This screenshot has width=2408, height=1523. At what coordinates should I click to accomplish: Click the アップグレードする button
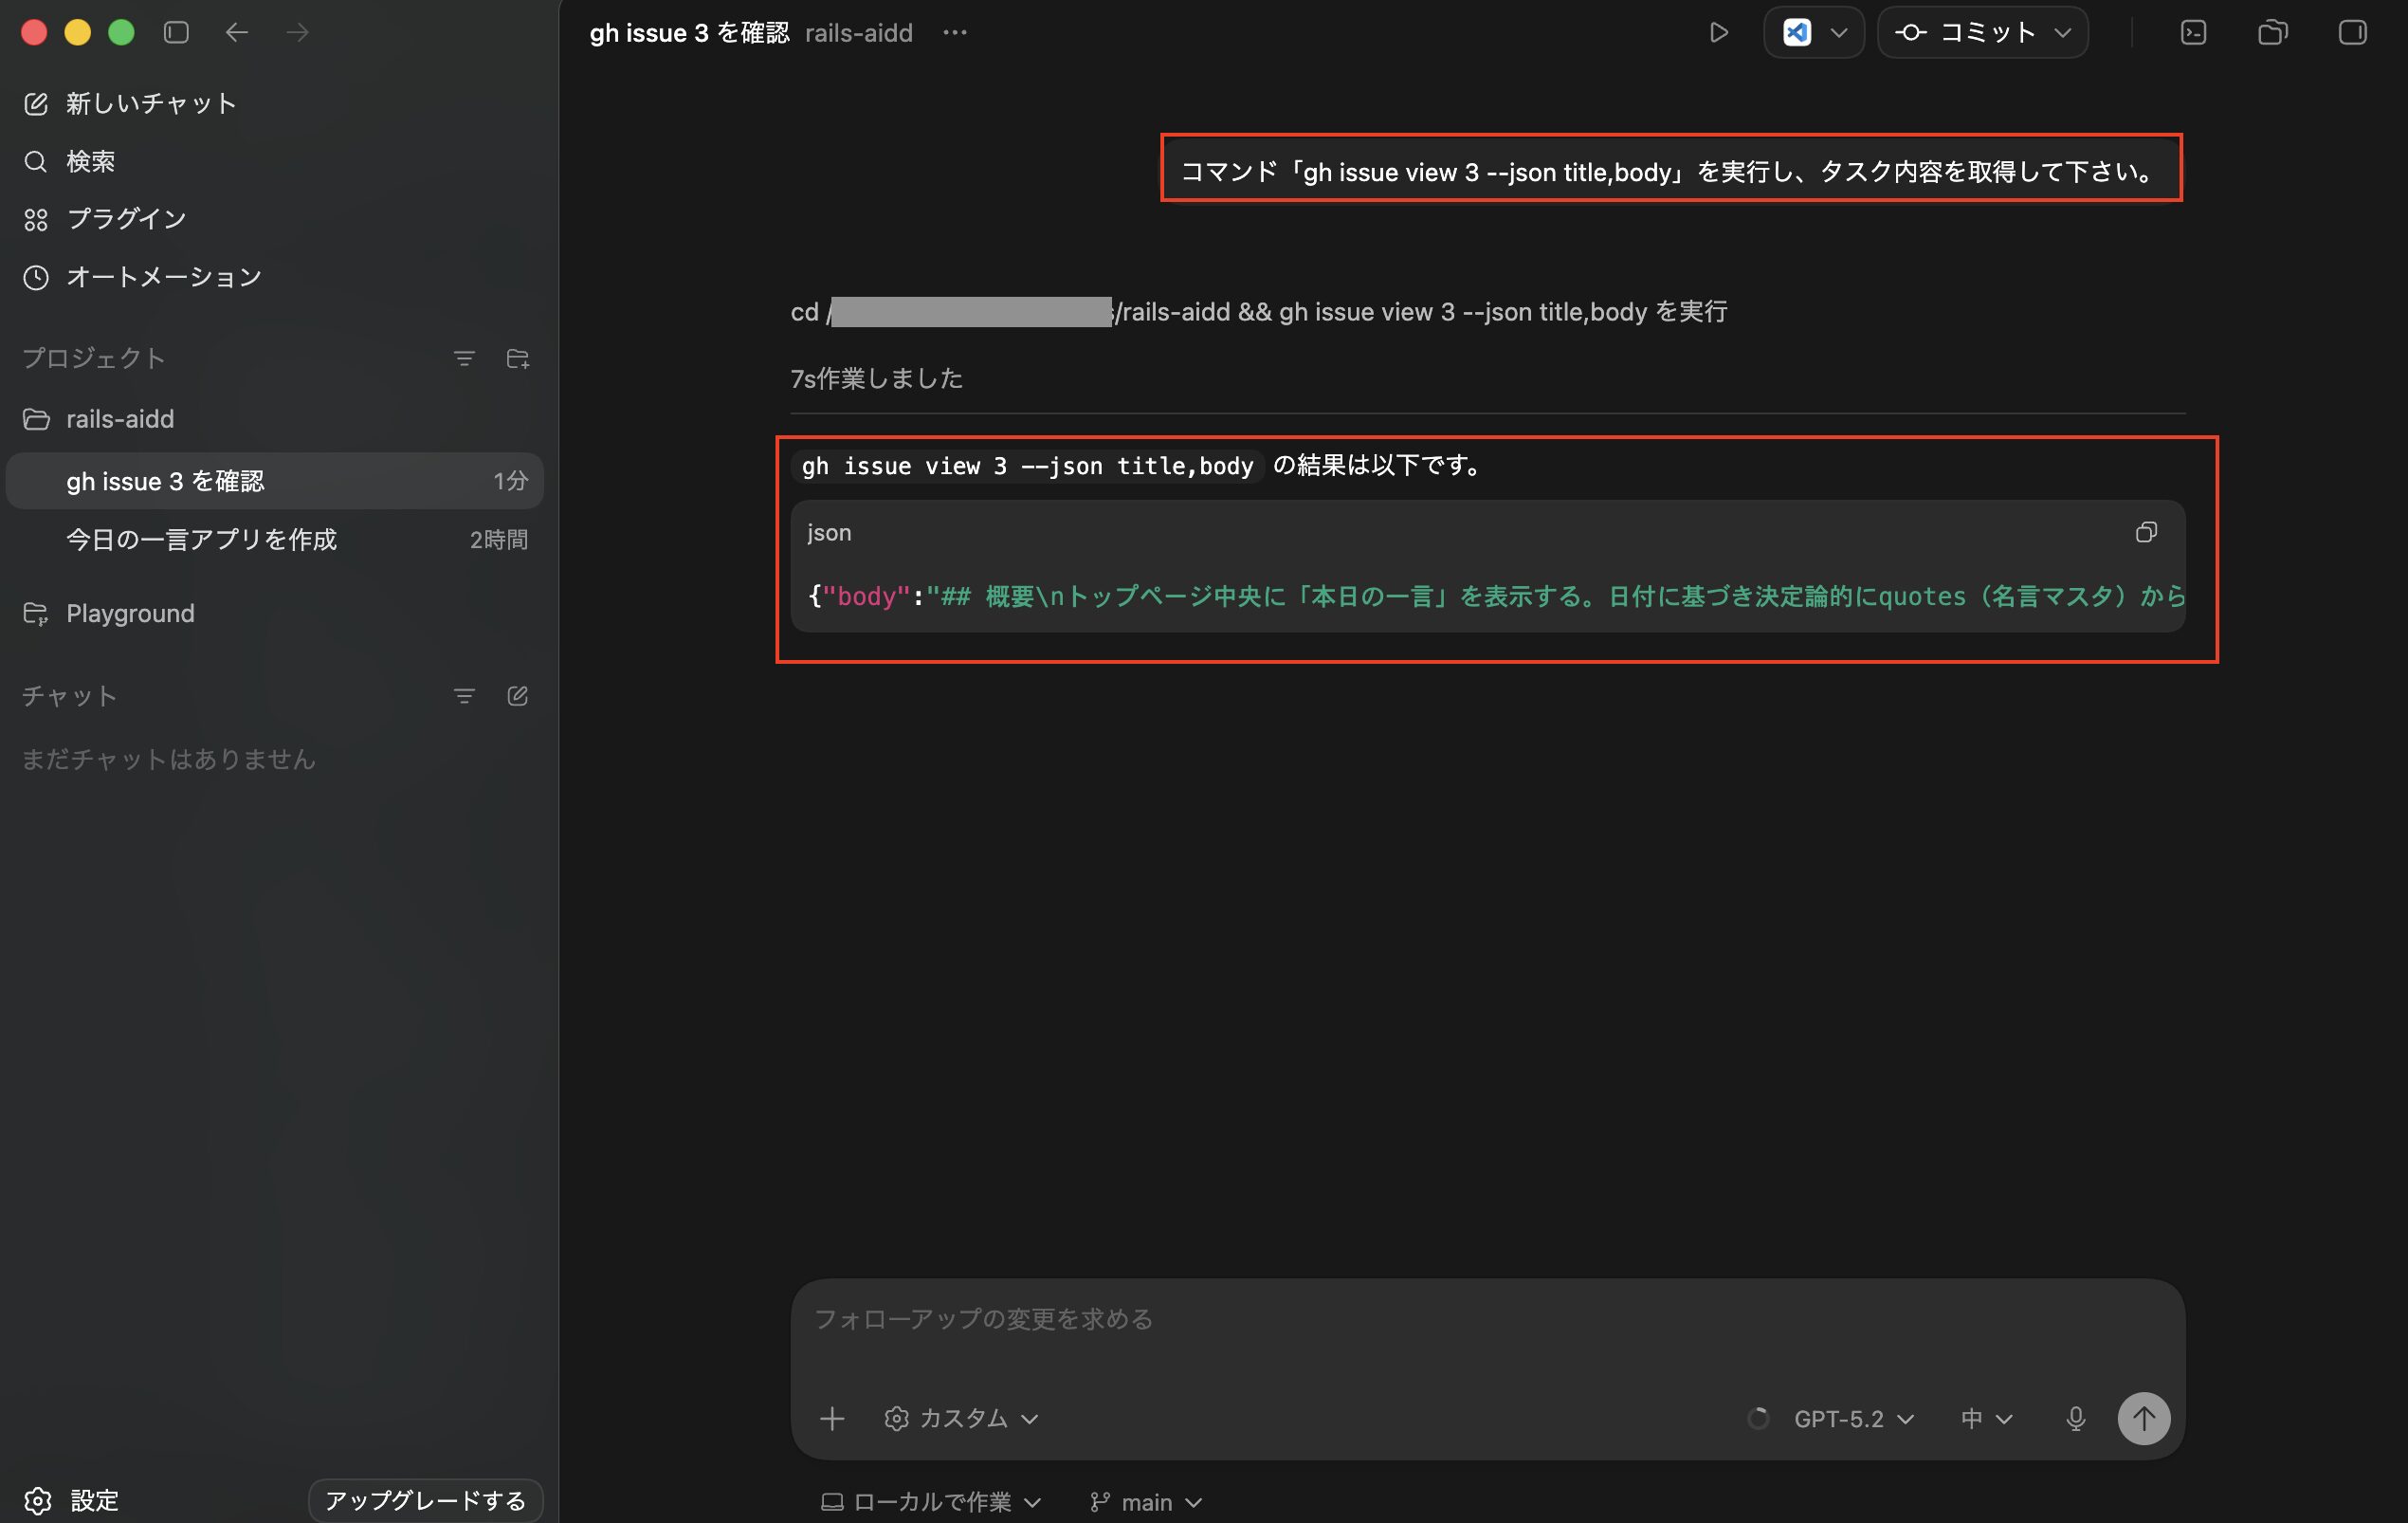(x=425, y=1500)
